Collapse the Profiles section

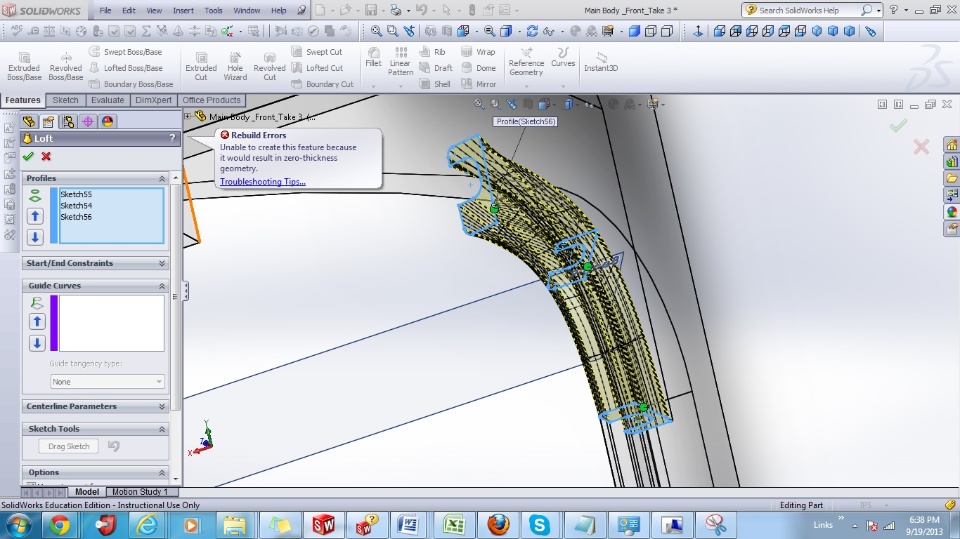pyautogui.click(x=162, y=178)
